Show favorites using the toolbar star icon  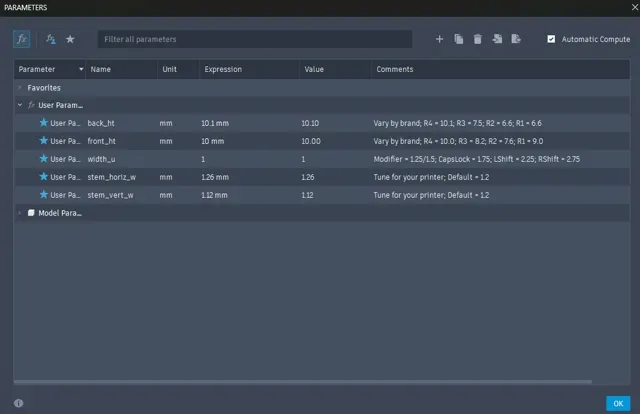pos(70,39)
